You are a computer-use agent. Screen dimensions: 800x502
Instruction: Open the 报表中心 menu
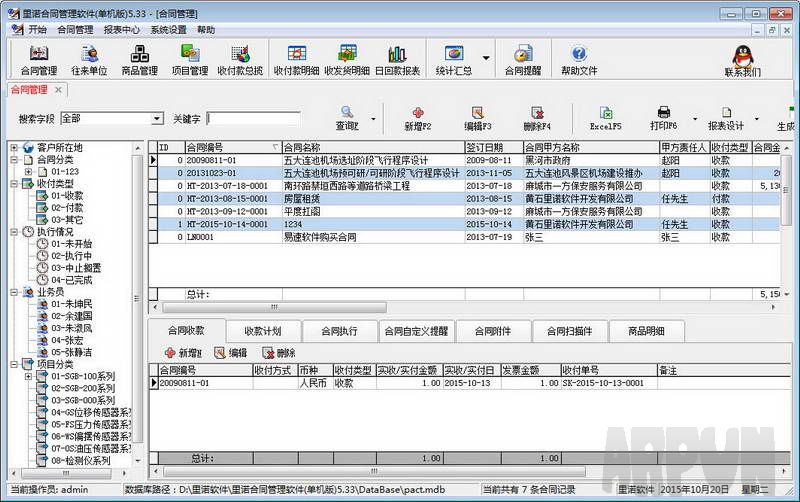tap(121, 30)
